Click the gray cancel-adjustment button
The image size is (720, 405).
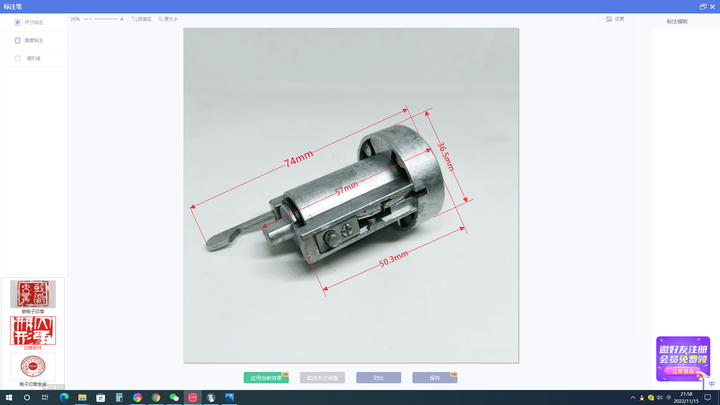tap(322, 377)
